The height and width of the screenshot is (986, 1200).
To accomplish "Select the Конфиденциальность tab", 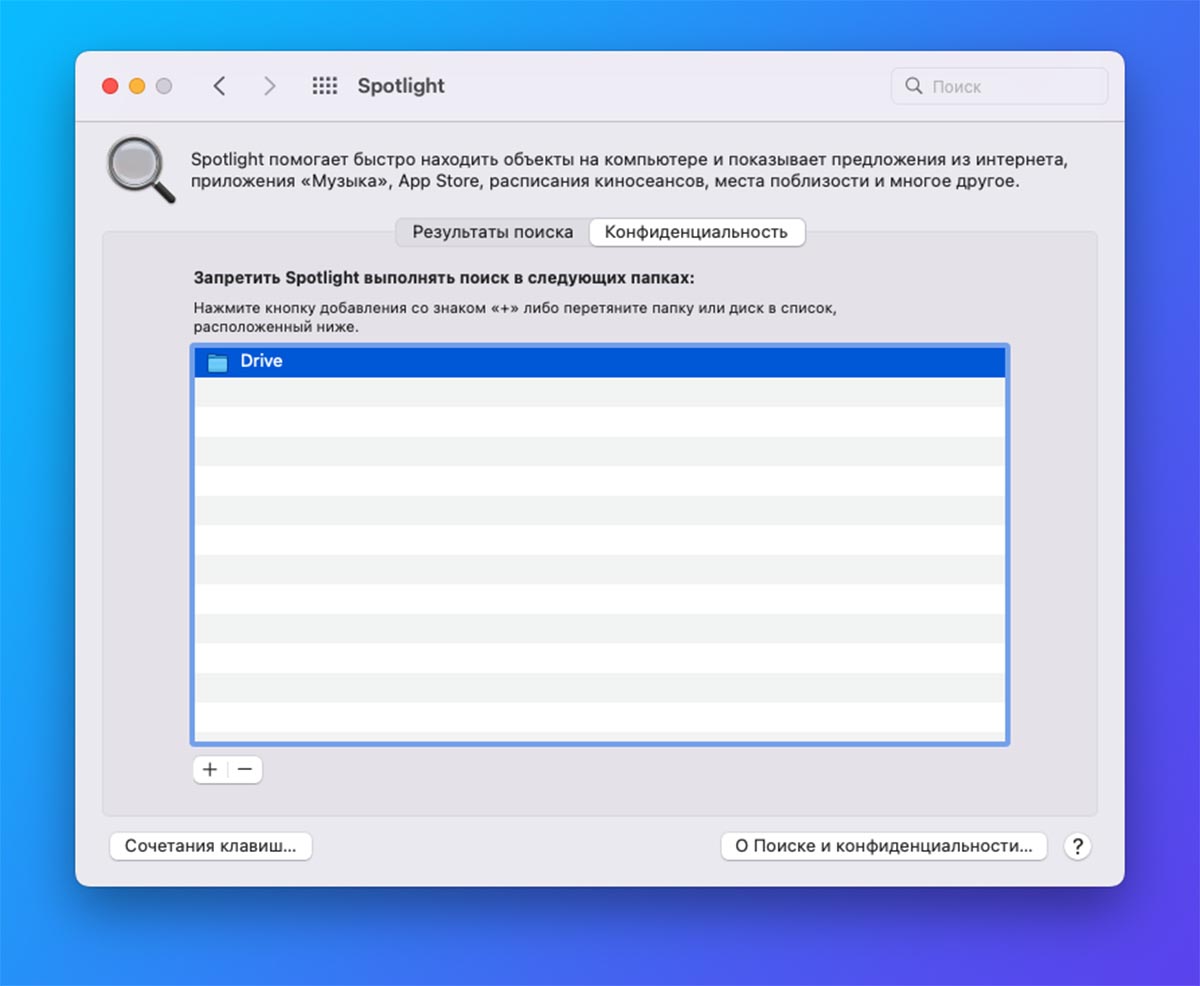I will 696,232.
